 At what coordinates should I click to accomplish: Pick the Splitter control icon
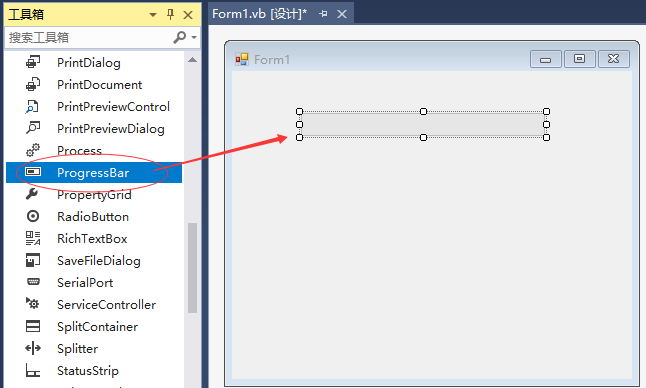[33, 348]
